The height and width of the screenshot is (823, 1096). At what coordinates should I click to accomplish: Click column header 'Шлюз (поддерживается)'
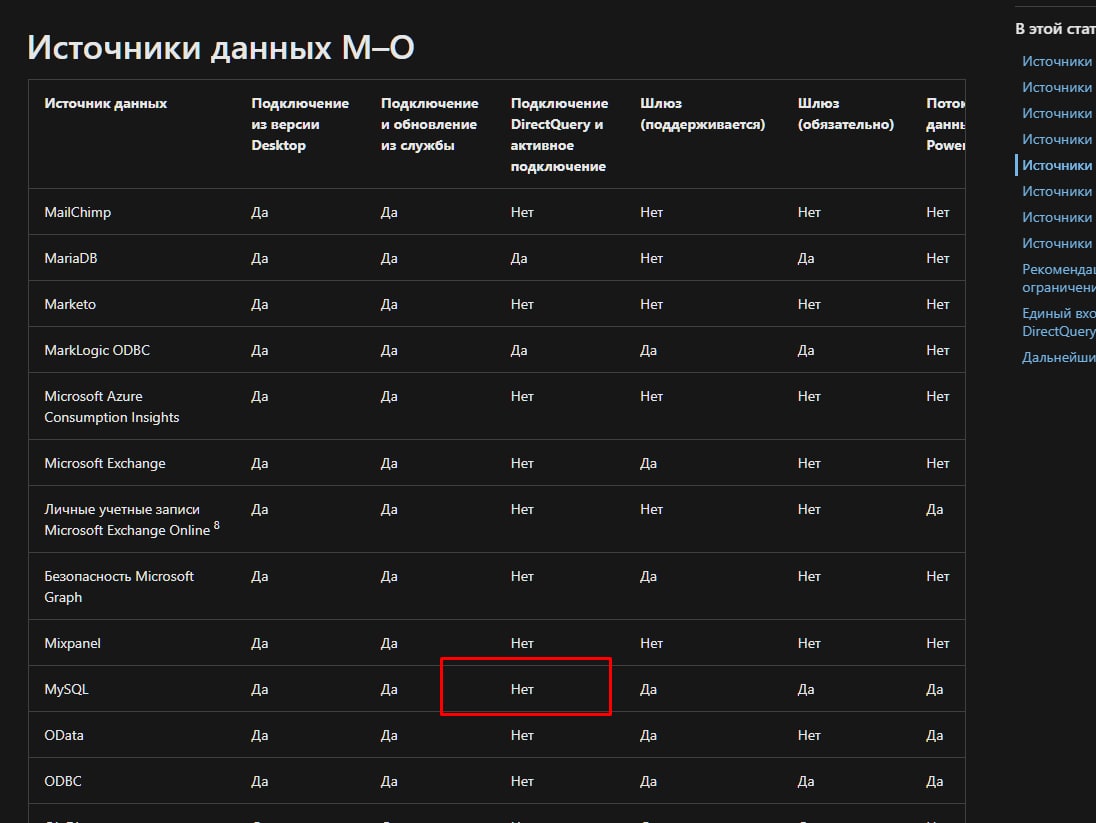point(702,114)
